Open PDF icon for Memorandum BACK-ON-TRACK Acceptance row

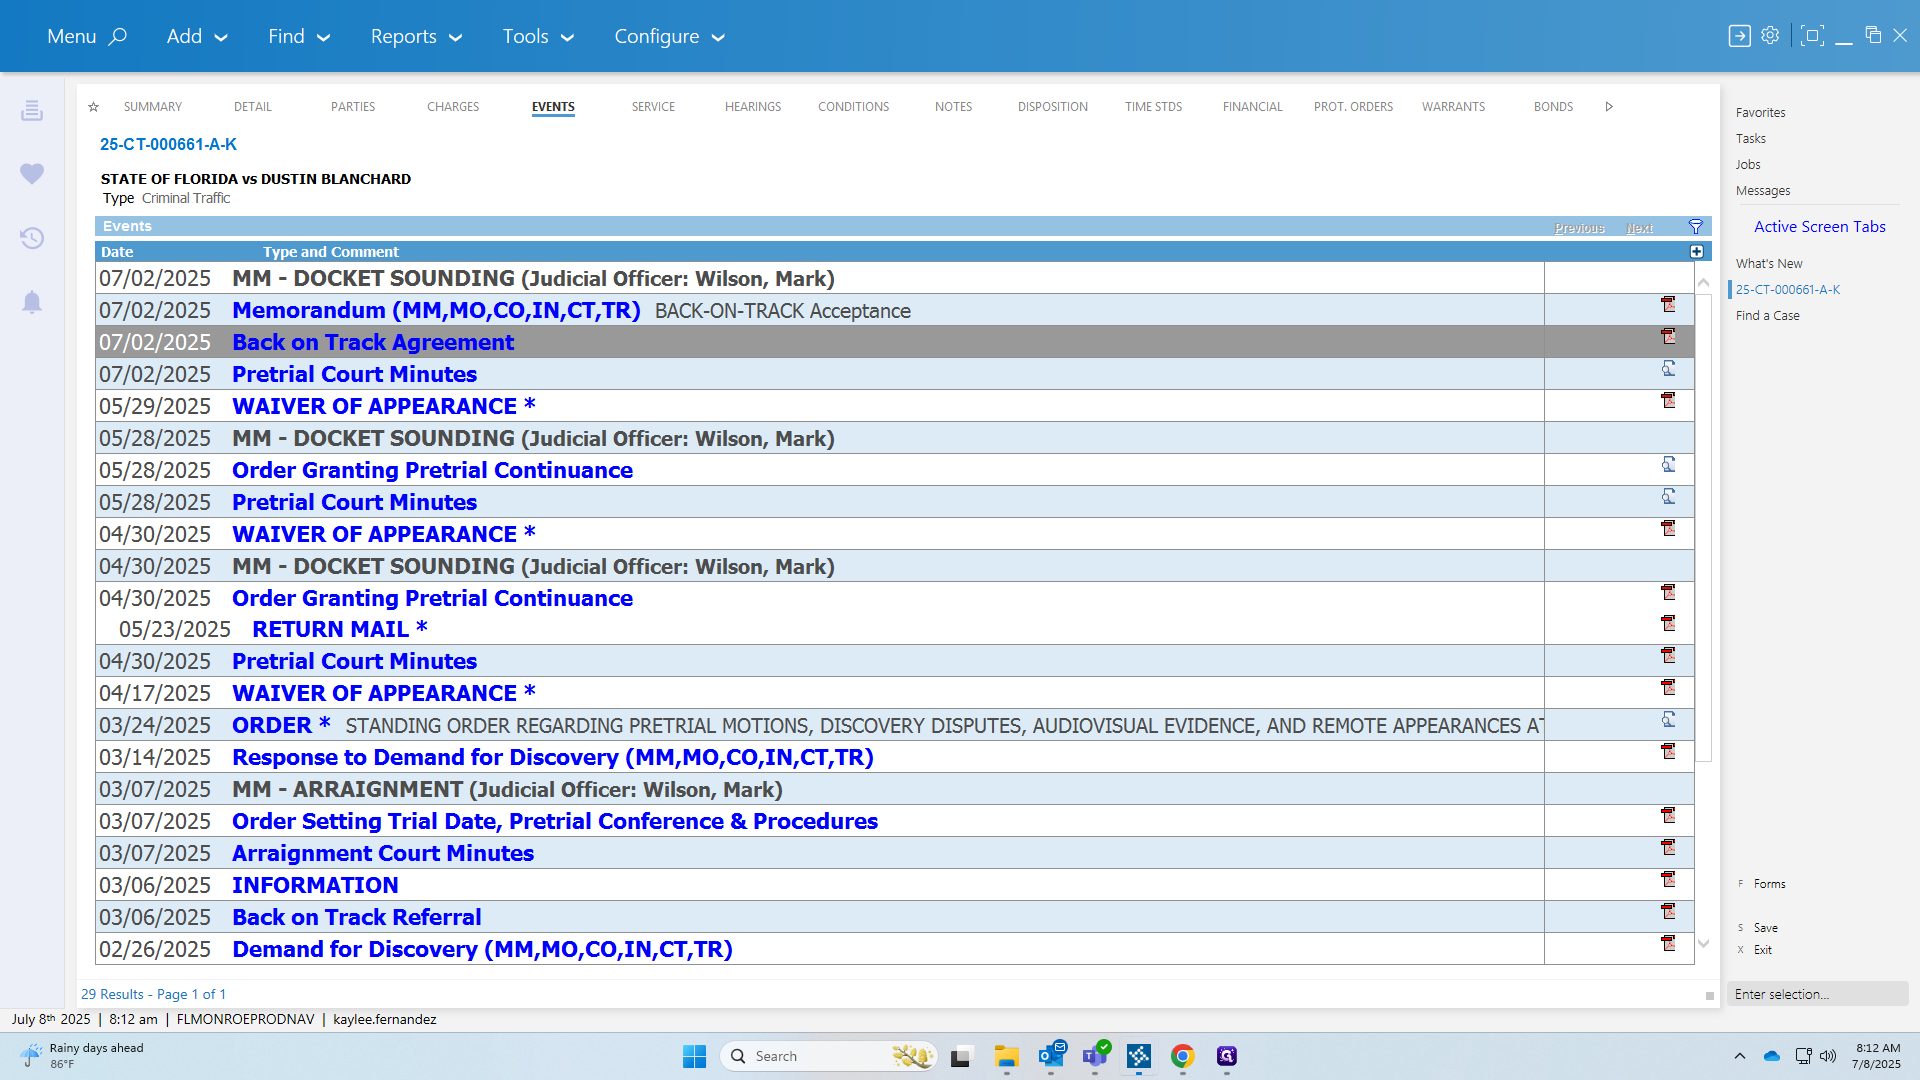coord(1668,304)
